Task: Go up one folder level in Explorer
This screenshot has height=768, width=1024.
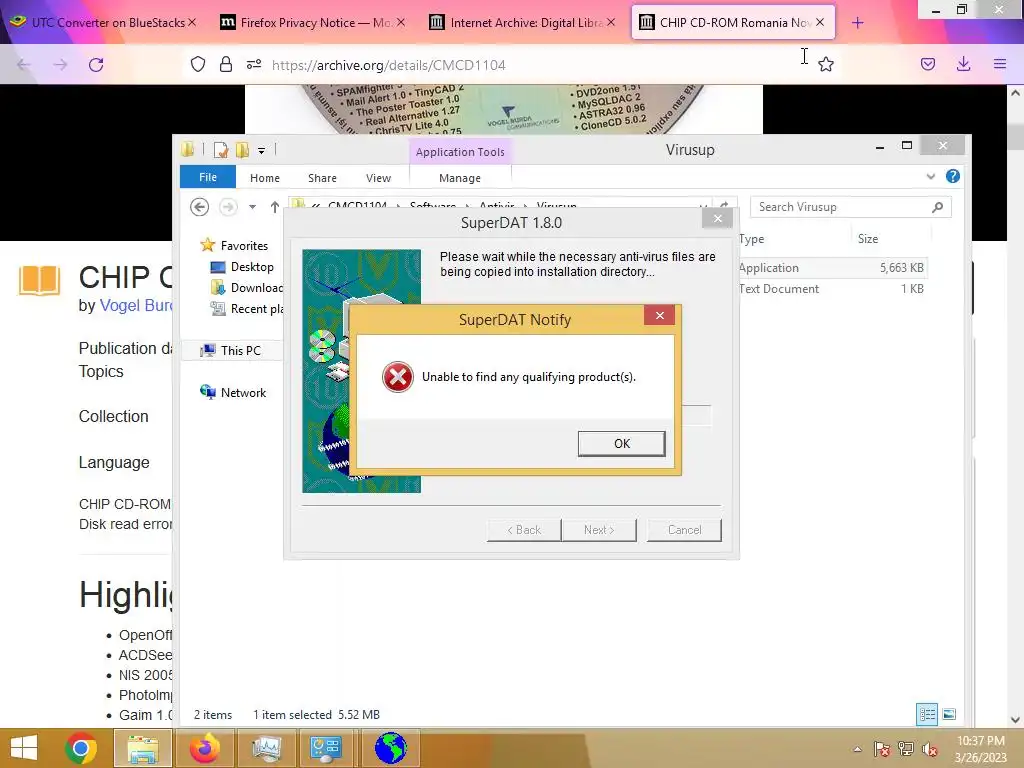Action: [274, 207]
